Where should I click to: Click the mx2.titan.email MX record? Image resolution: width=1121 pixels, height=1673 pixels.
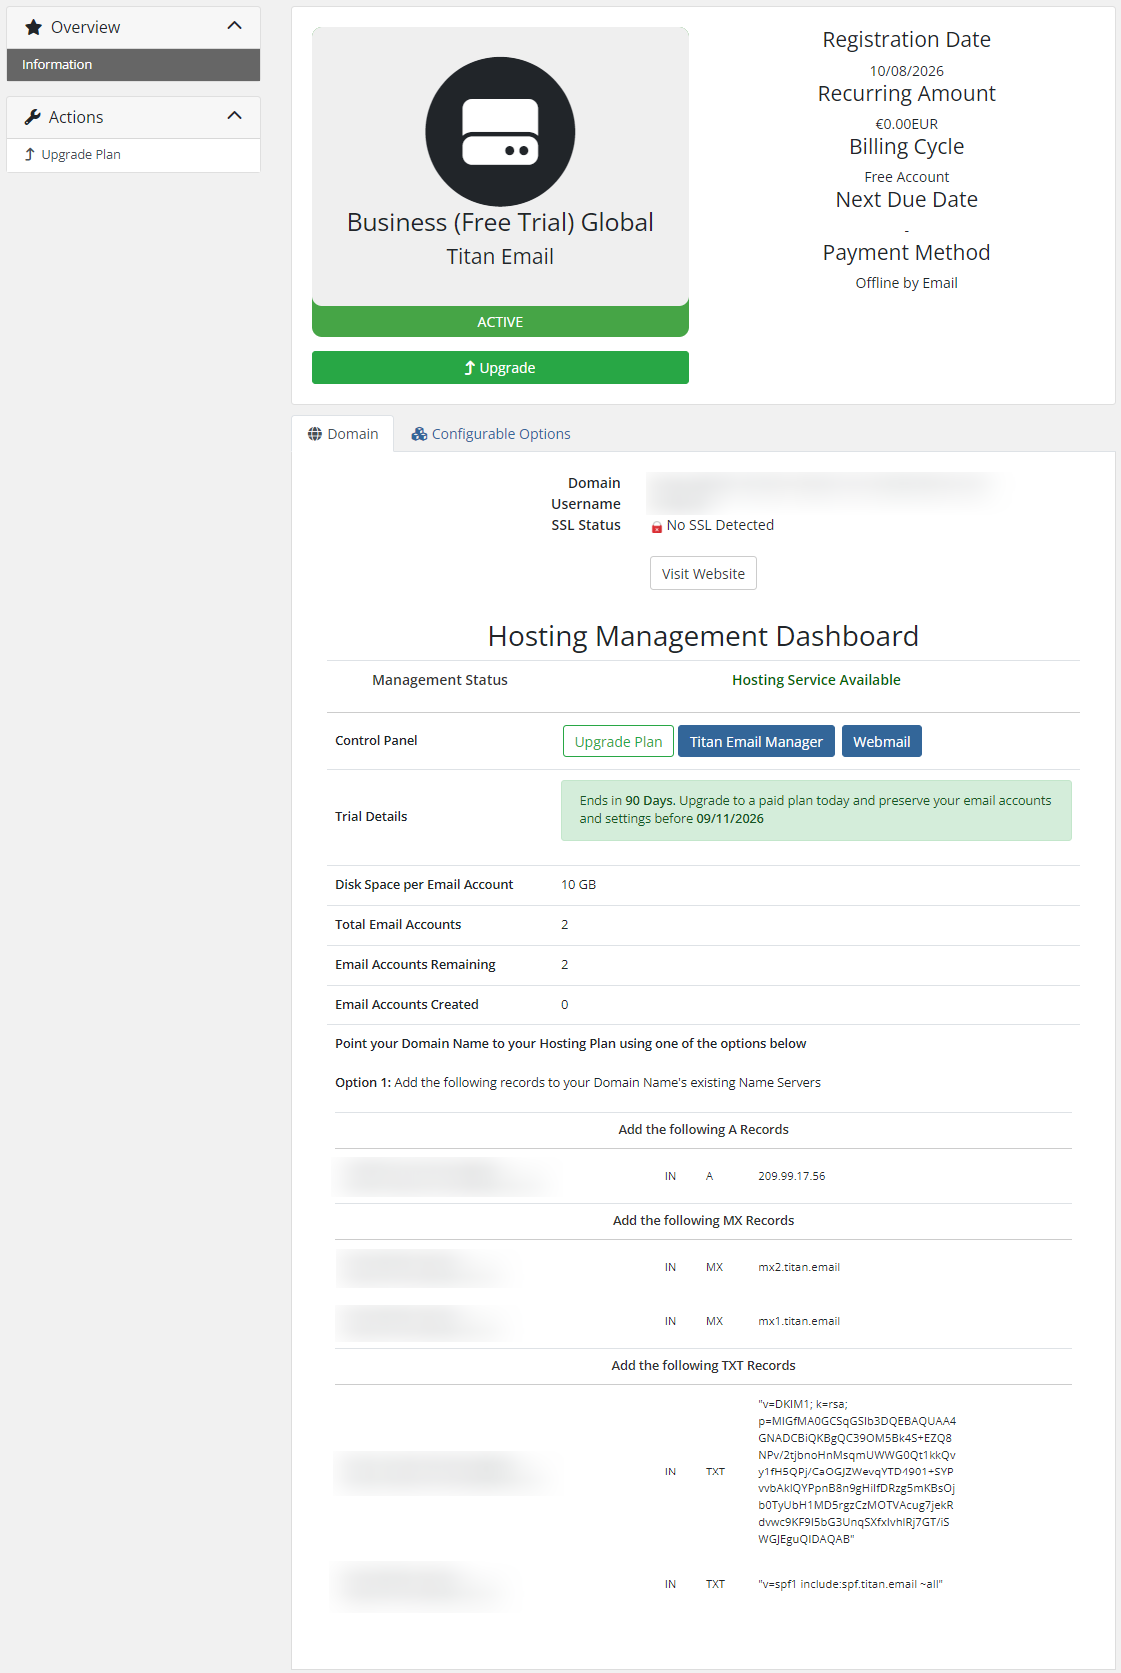(799, 1267)
